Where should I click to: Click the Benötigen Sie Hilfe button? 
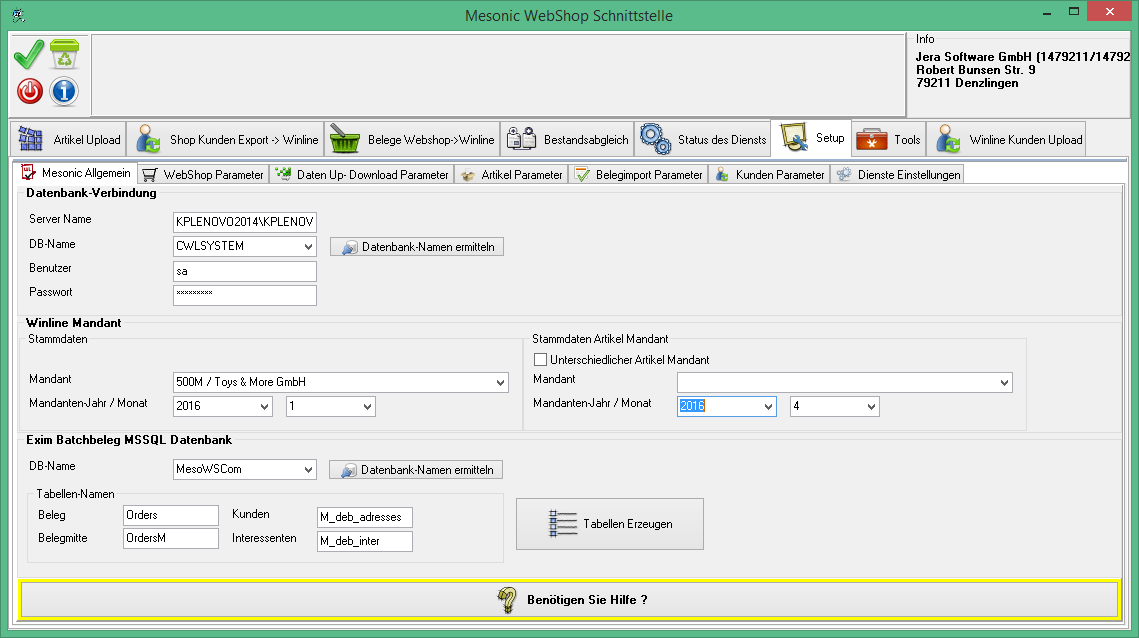tap(568, 600)
